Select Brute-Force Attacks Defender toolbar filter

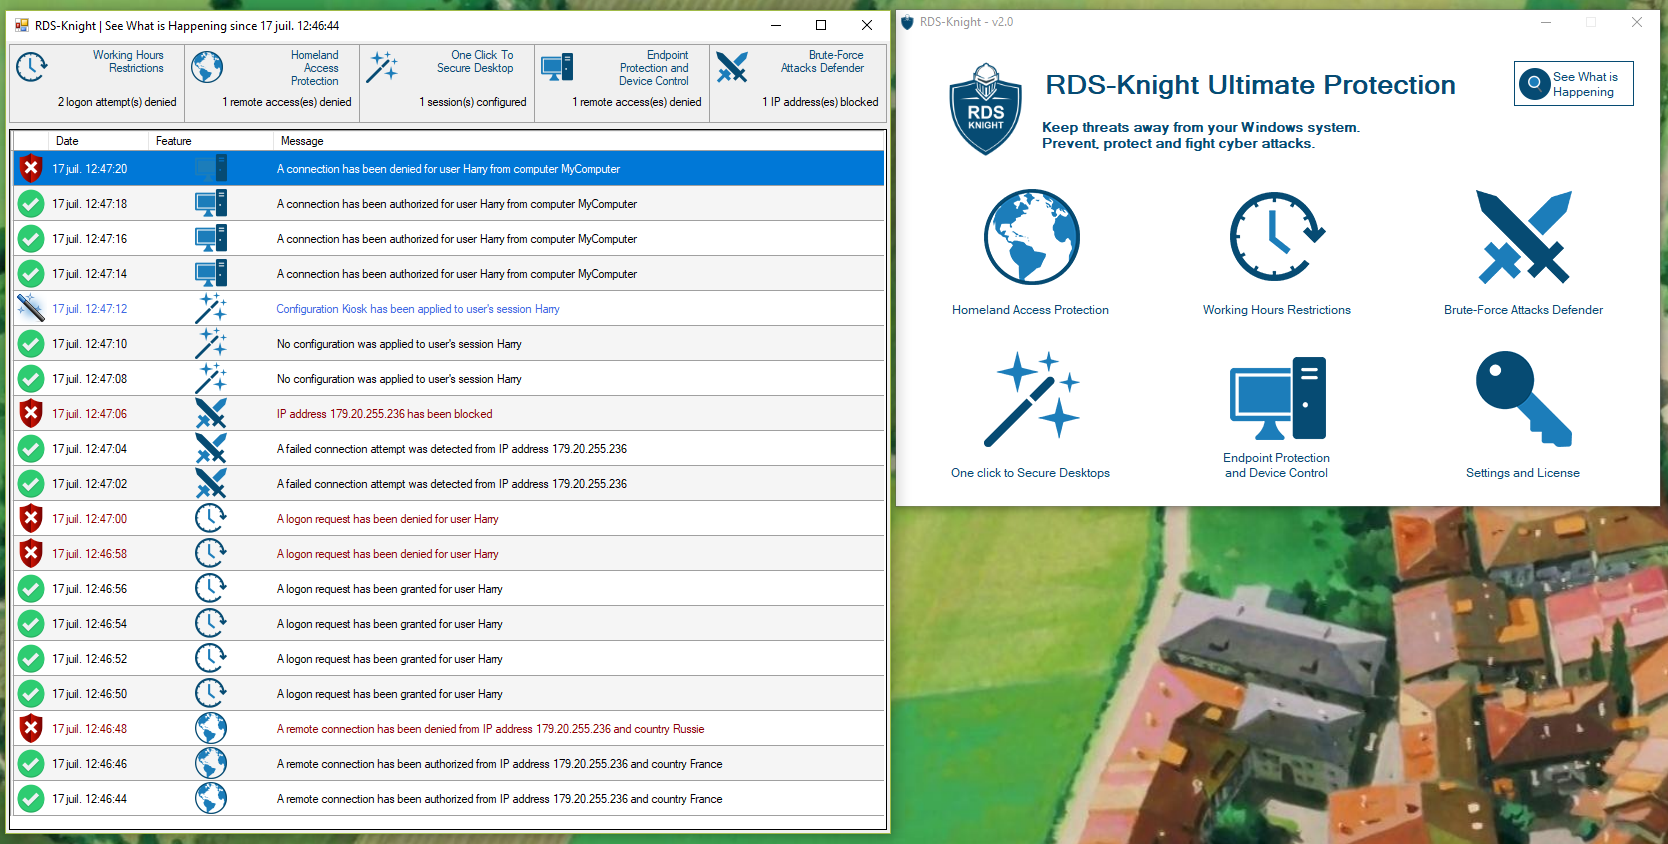click(797, 80)
